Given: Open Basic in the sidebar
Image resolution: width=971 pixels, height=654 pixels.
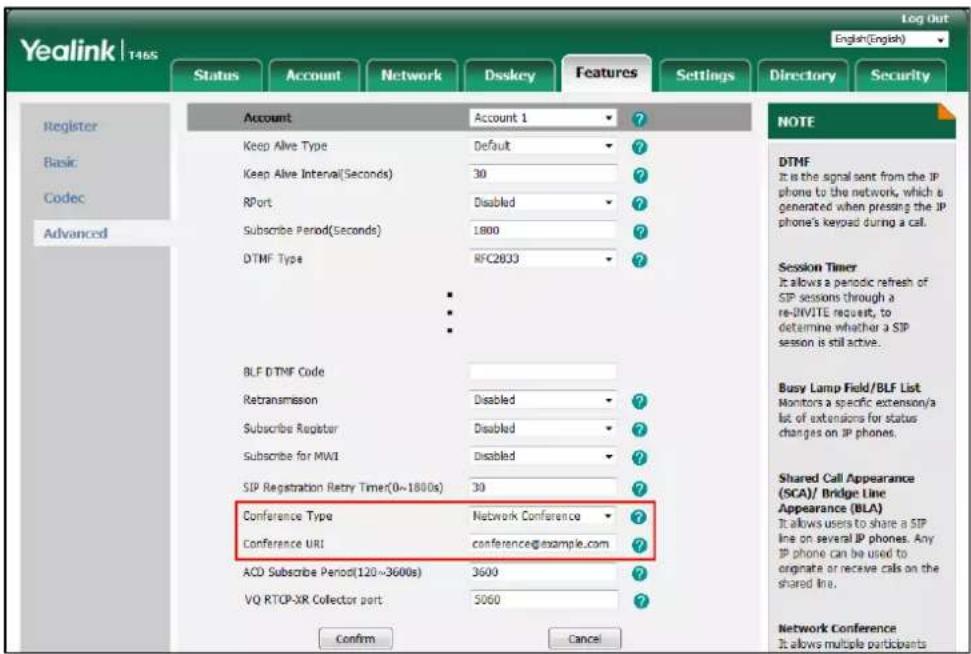Looking at the screenshot, I should point(60,162).
